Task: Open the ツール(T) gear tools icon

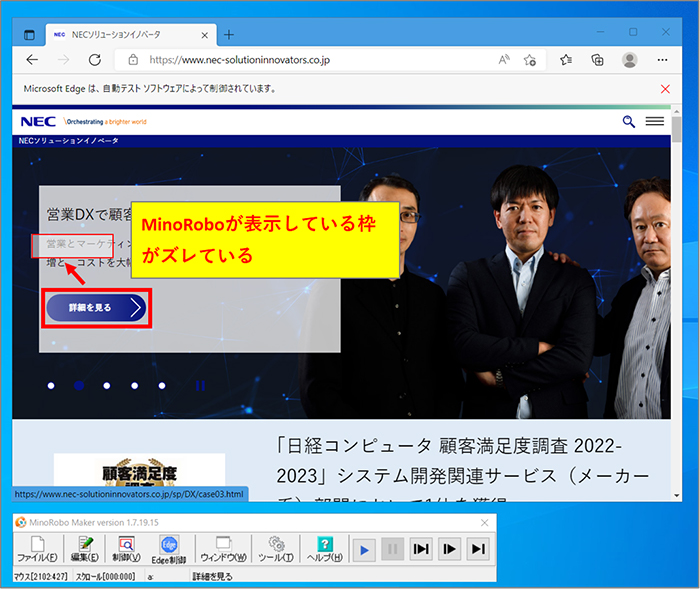Action: [x=276, y=548]
